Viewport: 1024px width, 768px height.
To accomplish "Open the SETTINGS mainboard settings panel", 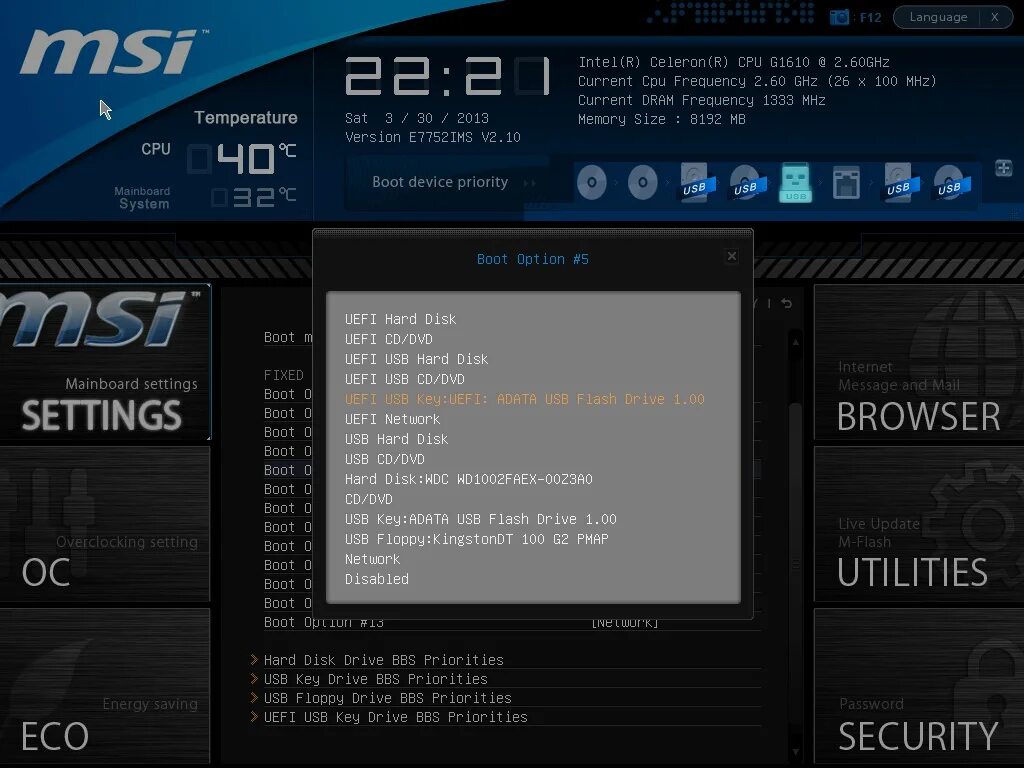I will (x=104, y=362).
